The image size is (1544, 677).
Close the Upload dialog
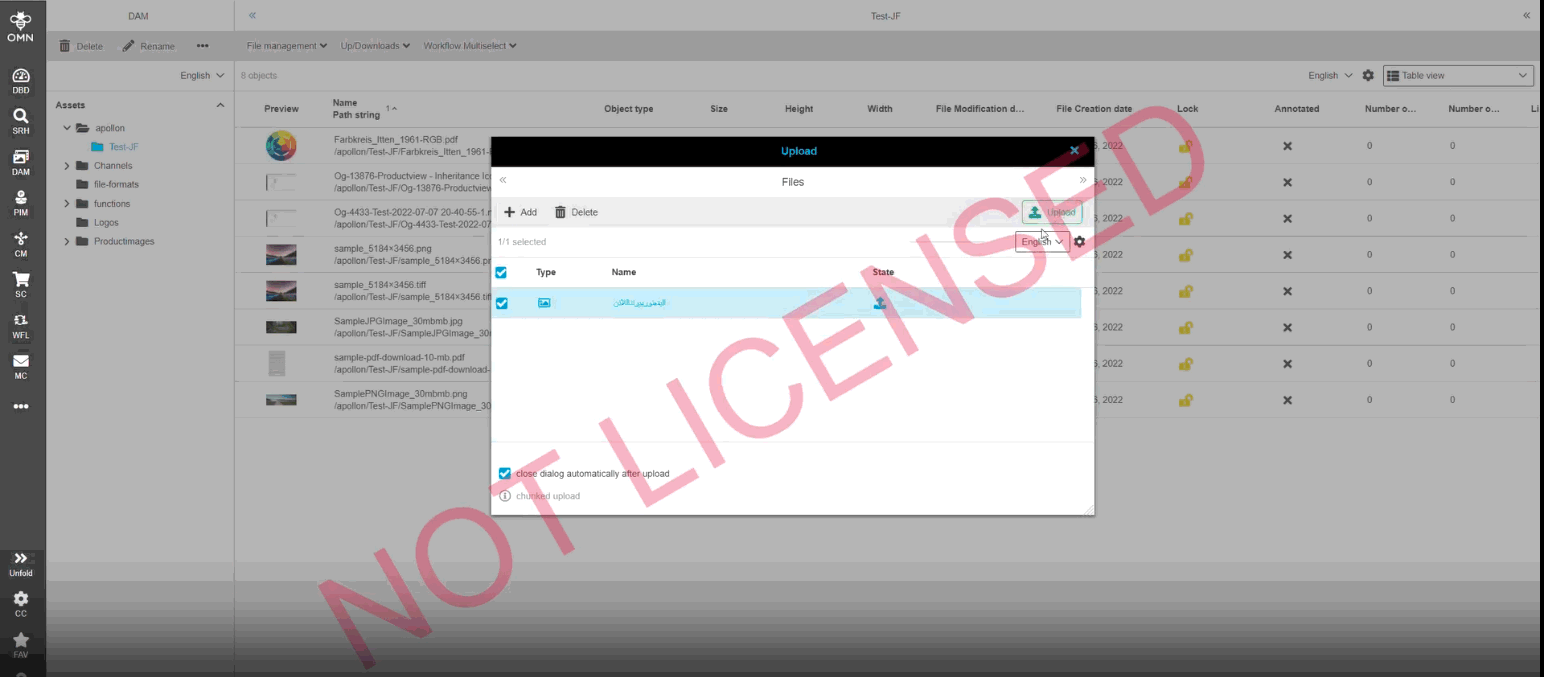1074,151
